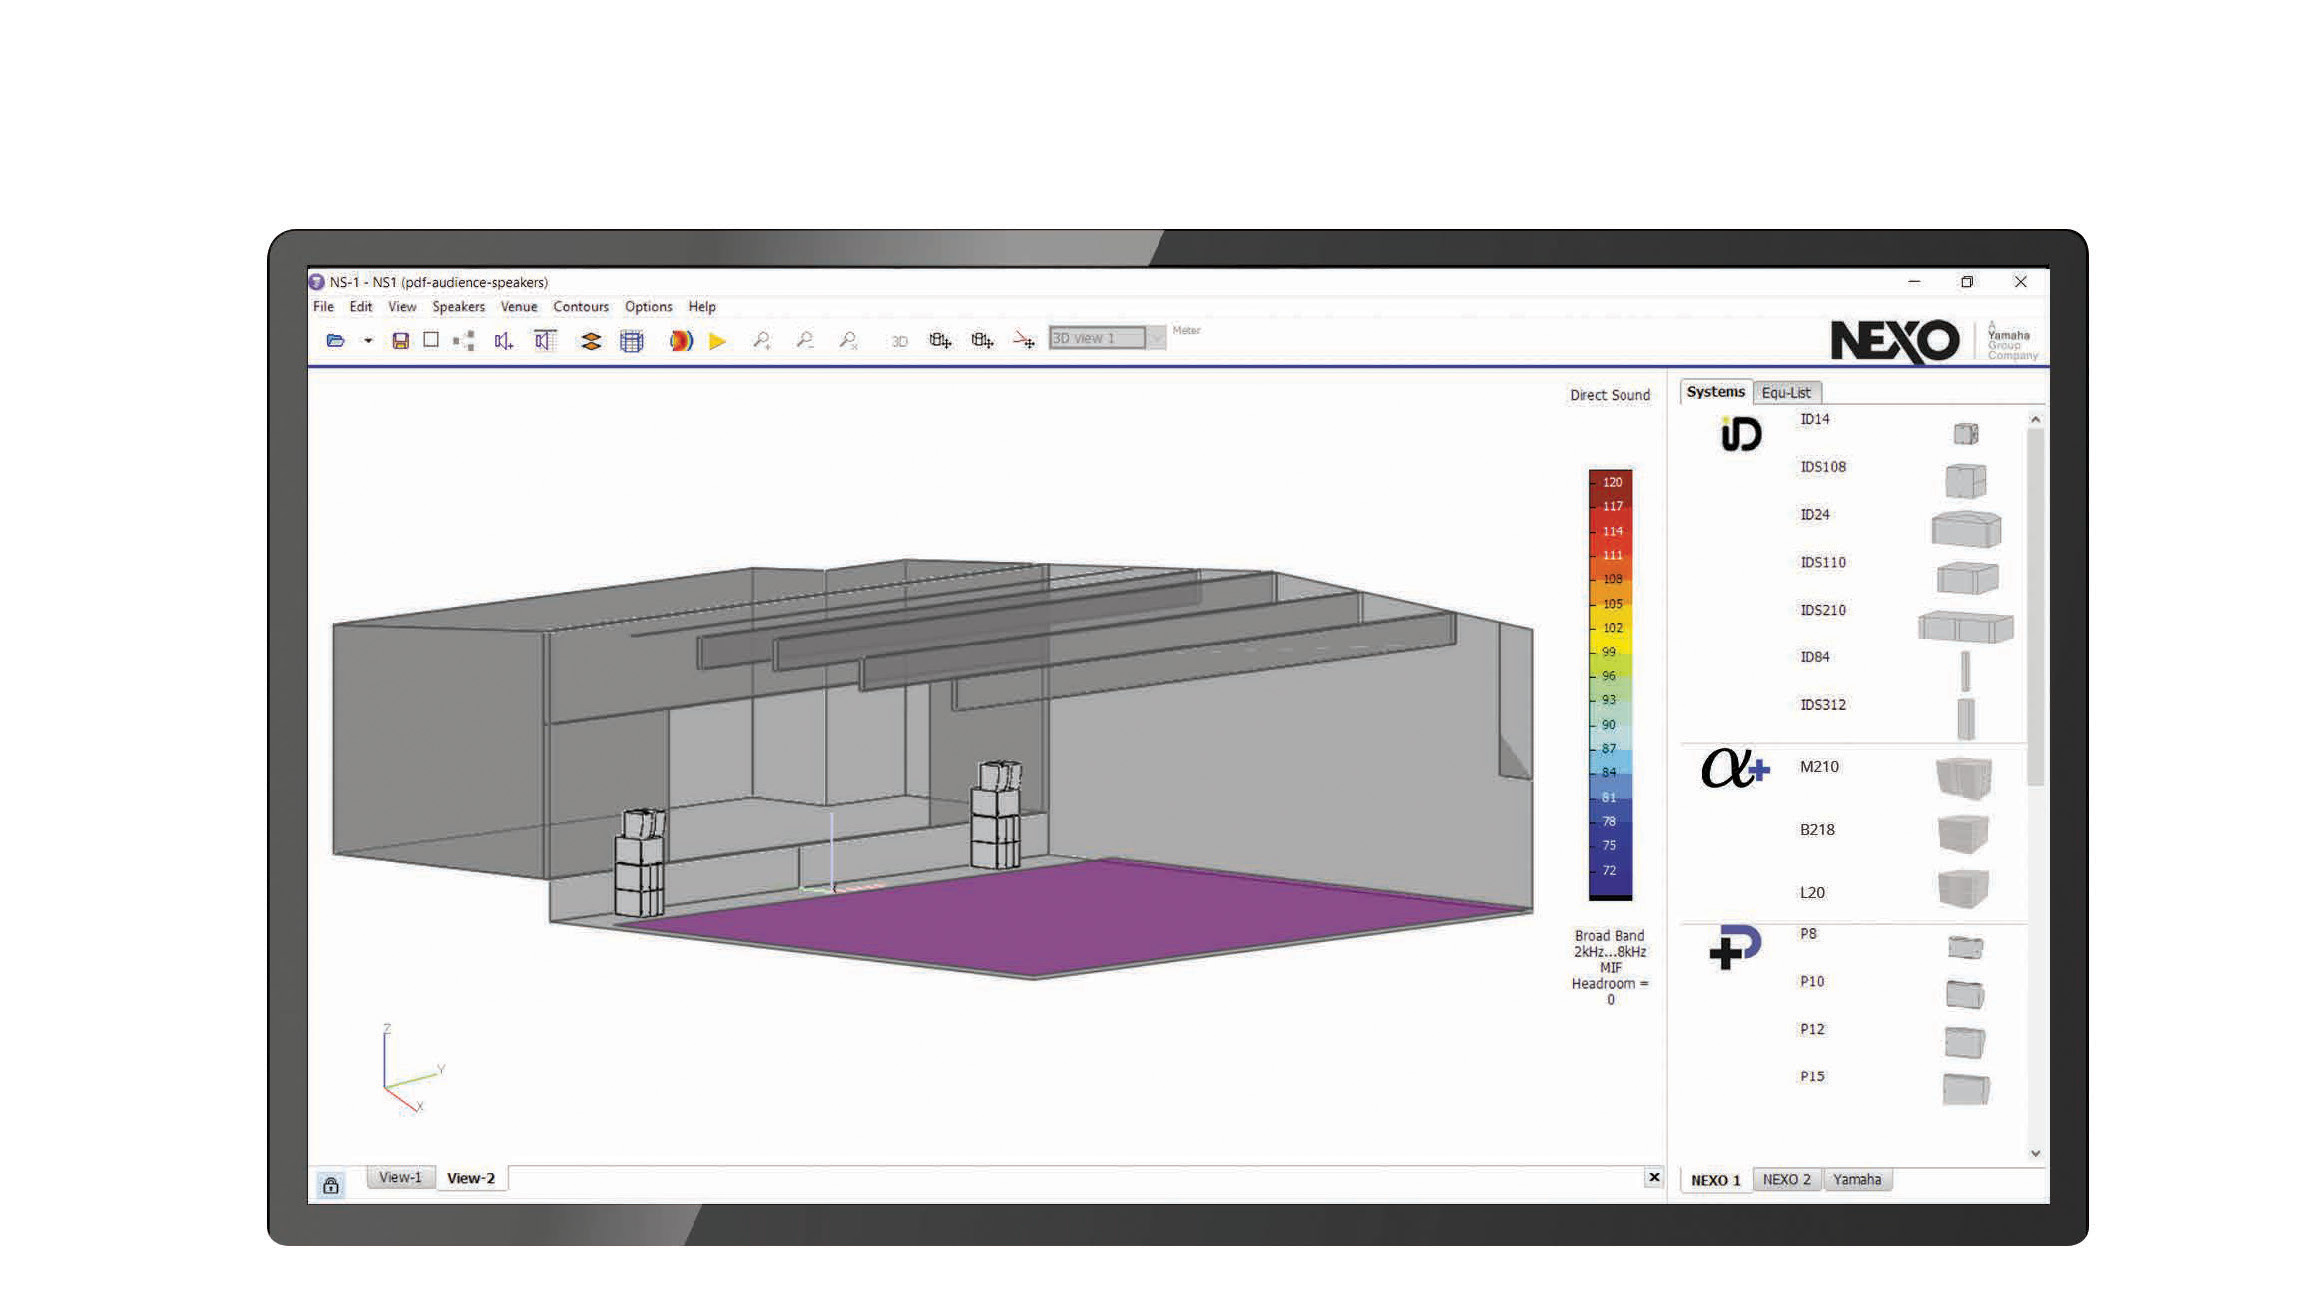The height and width of the screenshot is (1295, 2322).
Task: Click the add speaker icon
Action: click(503, 341)
